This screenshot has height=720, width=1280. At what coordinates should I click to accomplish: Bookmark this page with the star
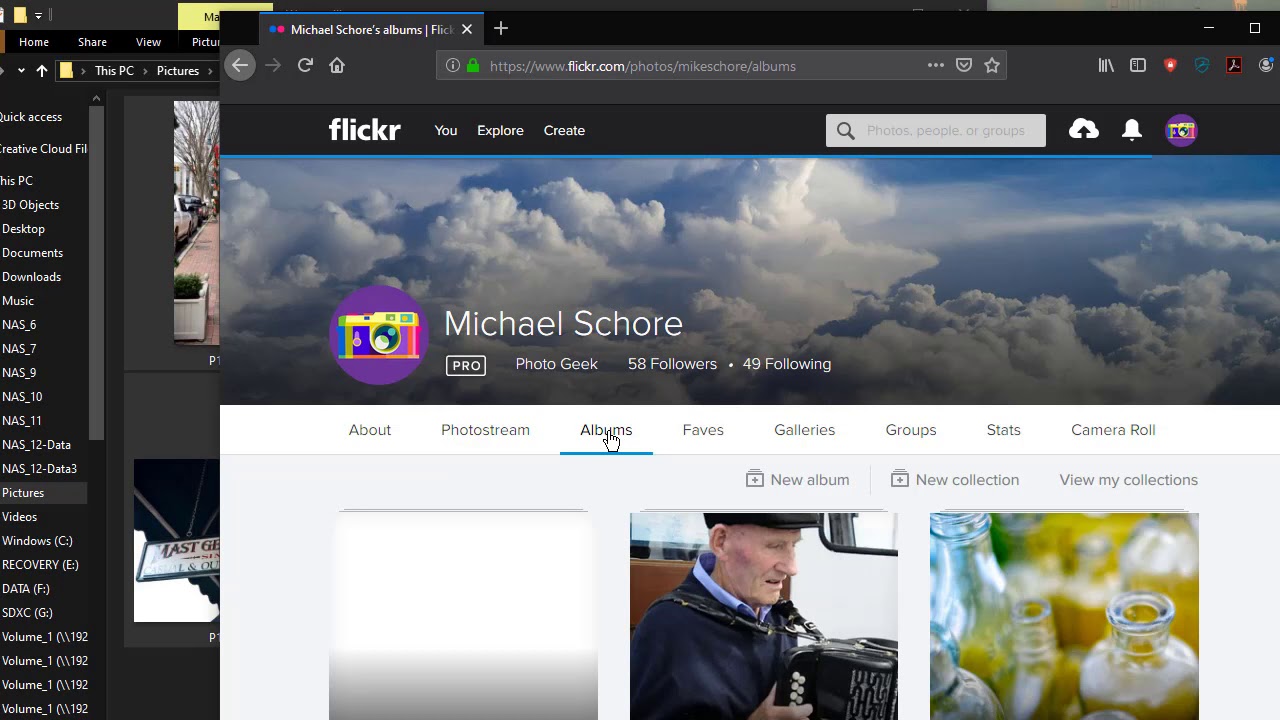tap(992, 65)
